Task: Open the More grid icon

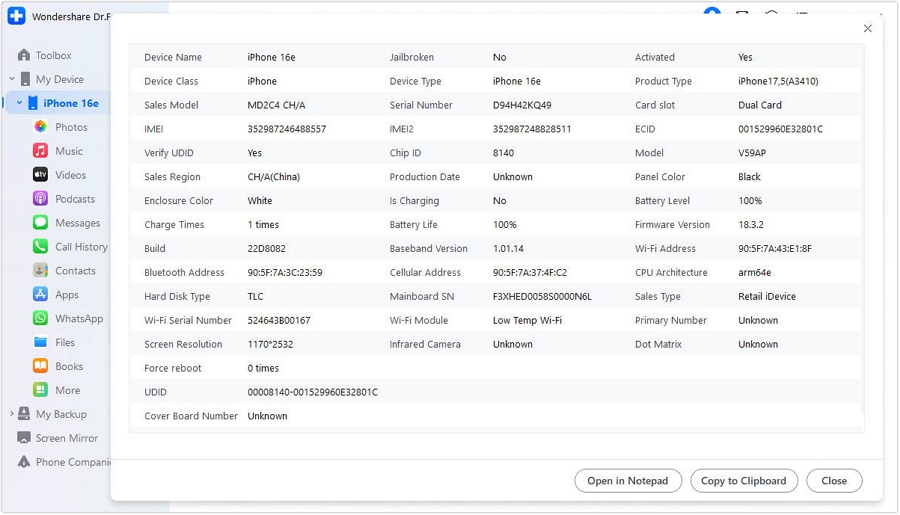Action: pyautogui.click(x=40, y=390)
